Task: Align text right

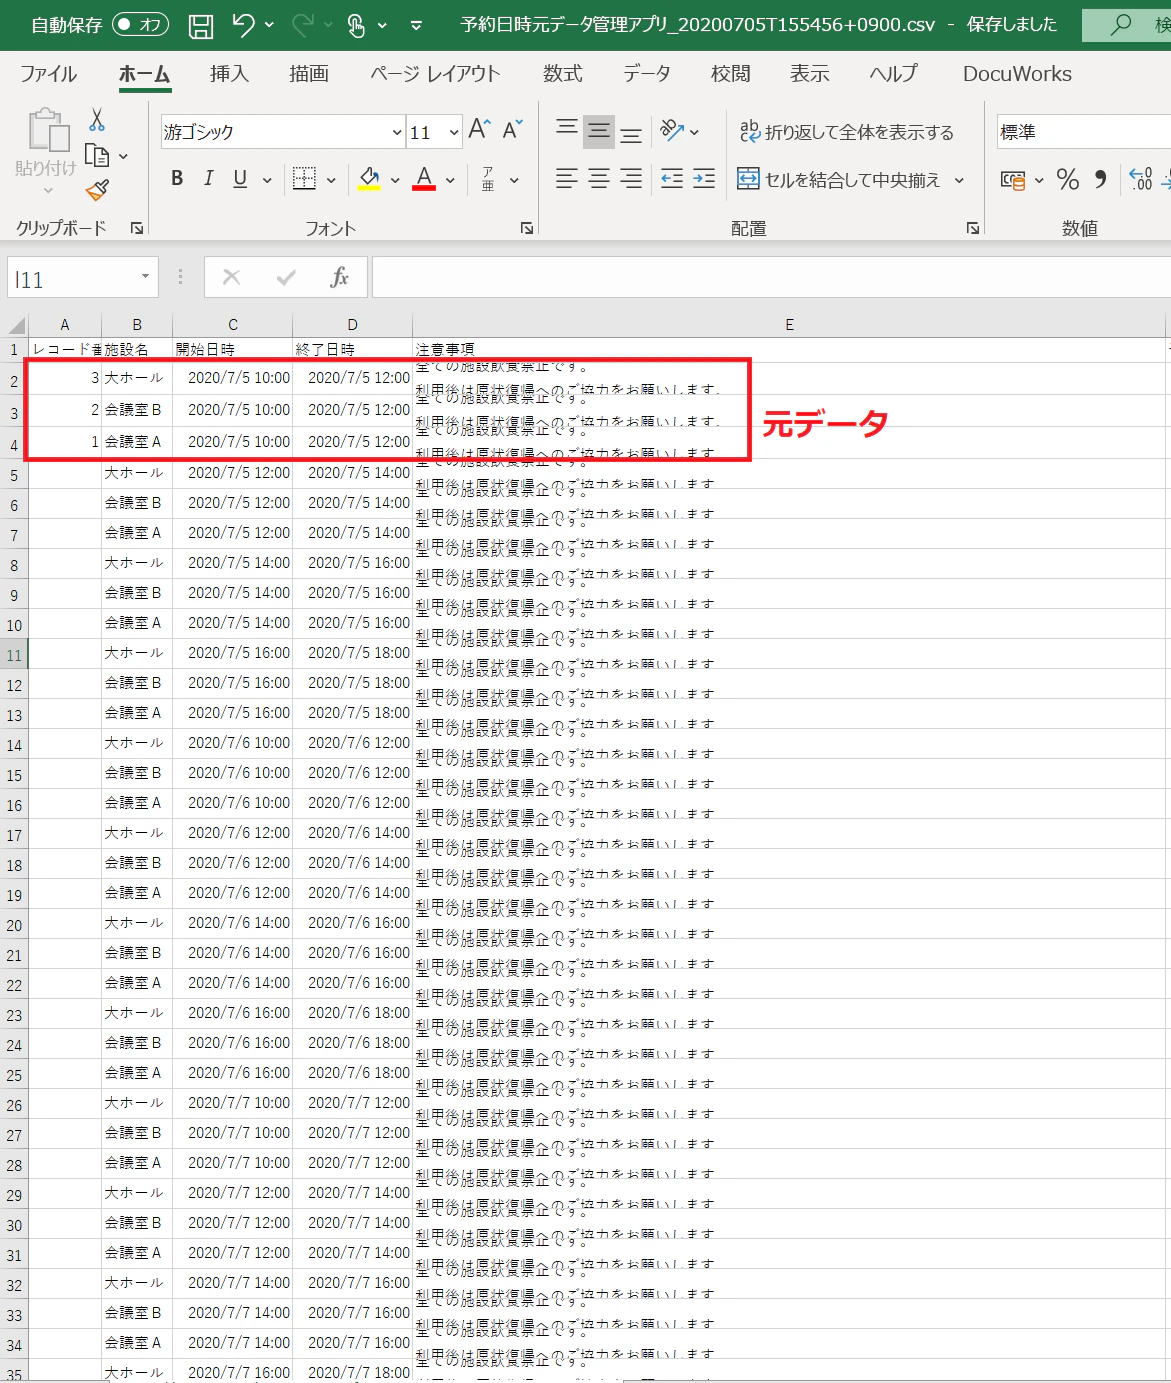Action: [x=631, y=179]
